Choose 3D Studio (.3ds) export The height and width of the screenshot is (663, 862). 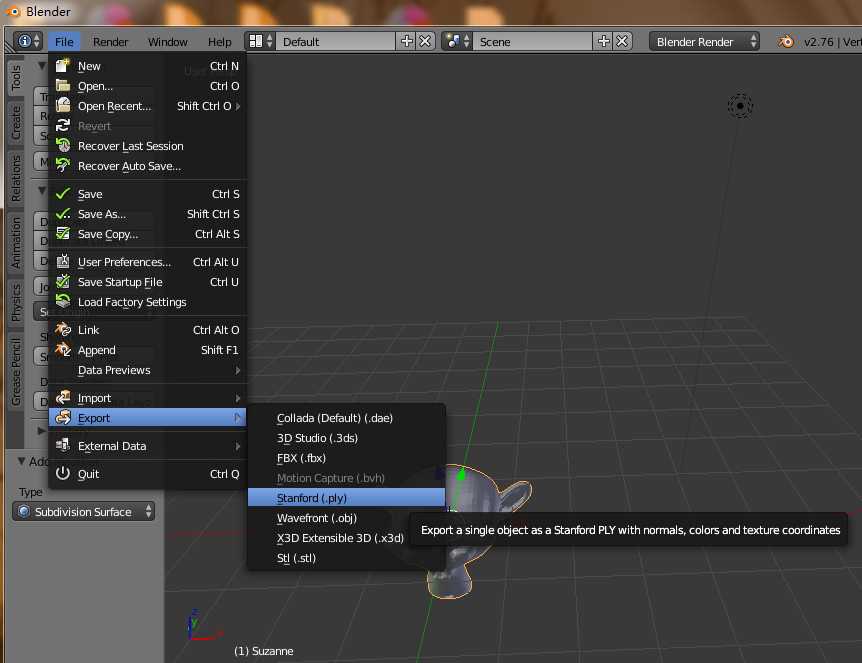(346, 438)
